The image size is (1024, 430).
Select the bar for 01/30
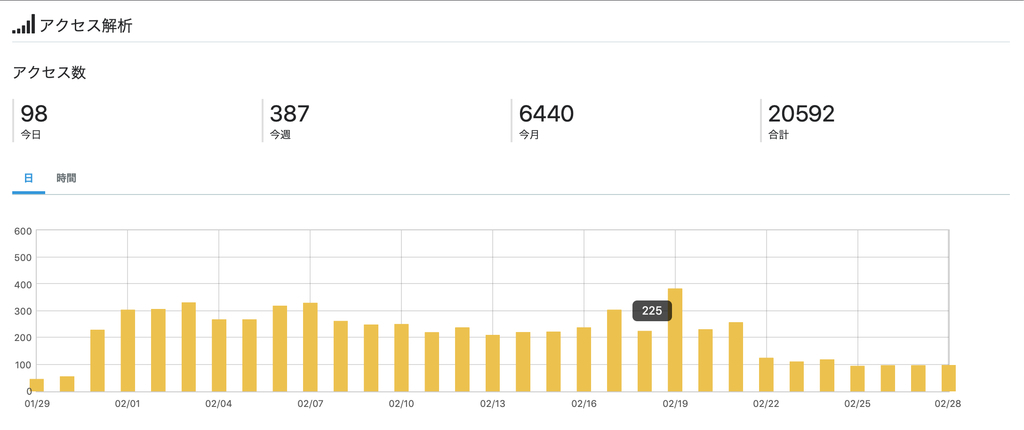pos(67,384)
